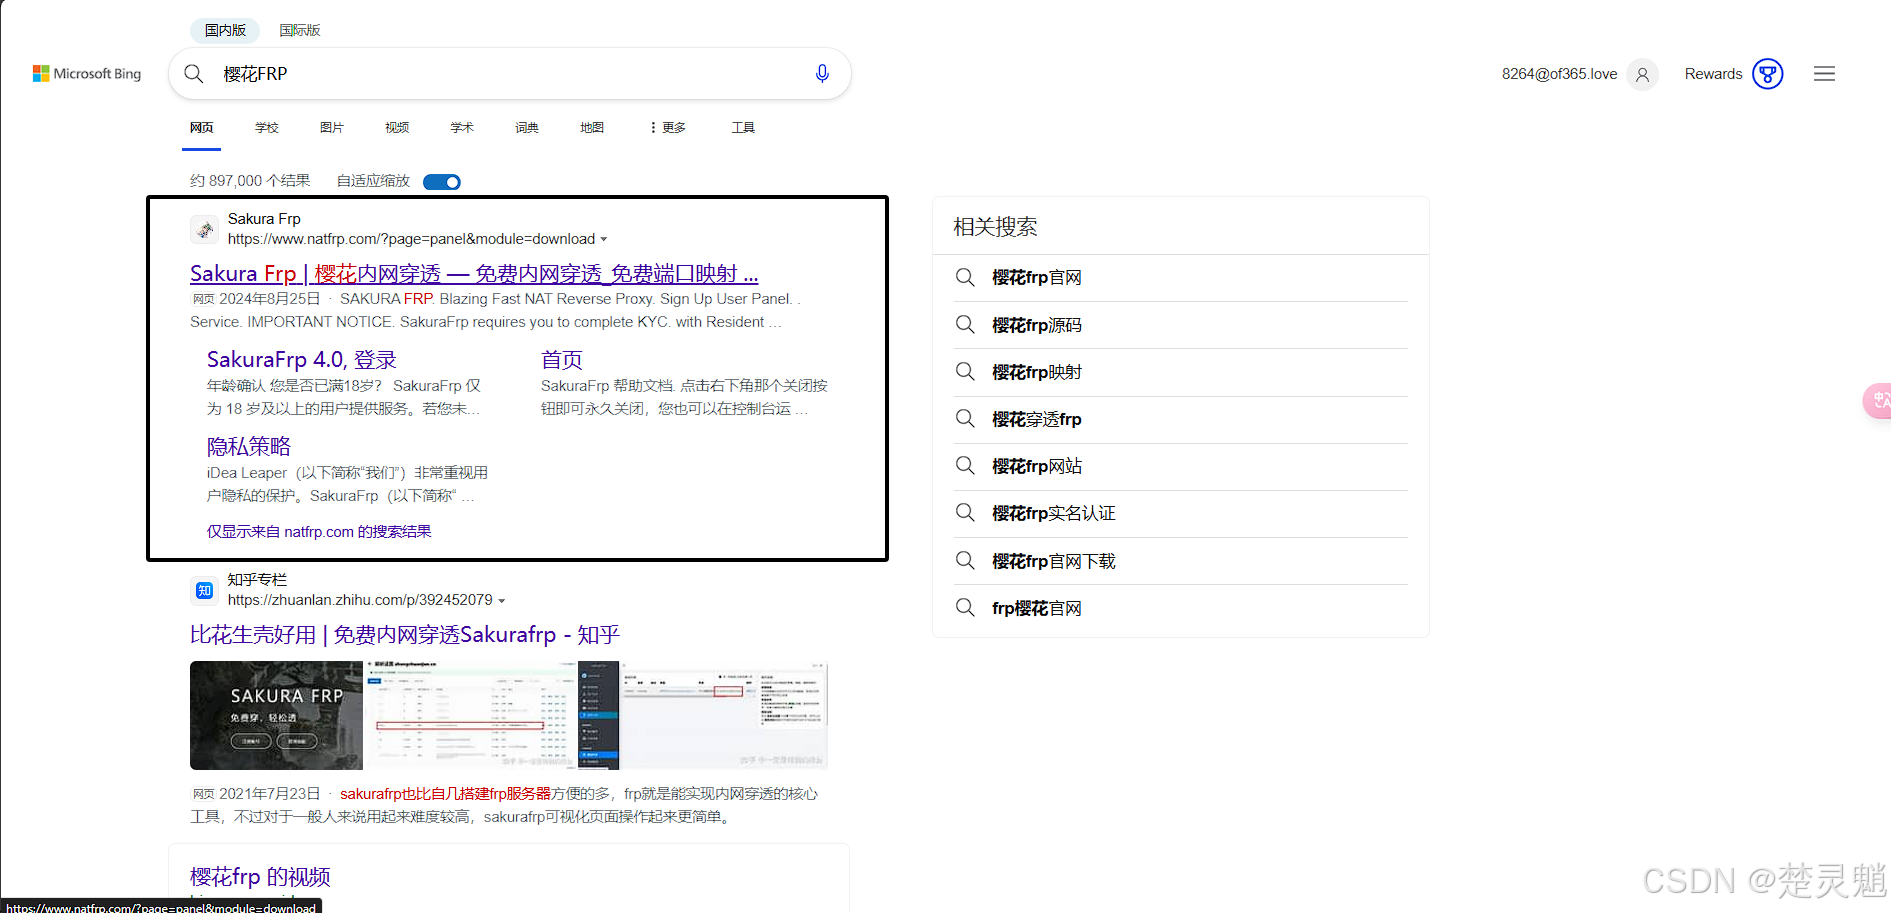Open the 更多 menu in search tabs
The width and height of the screenshot is (1891, 913).
(x=667, y=128)
